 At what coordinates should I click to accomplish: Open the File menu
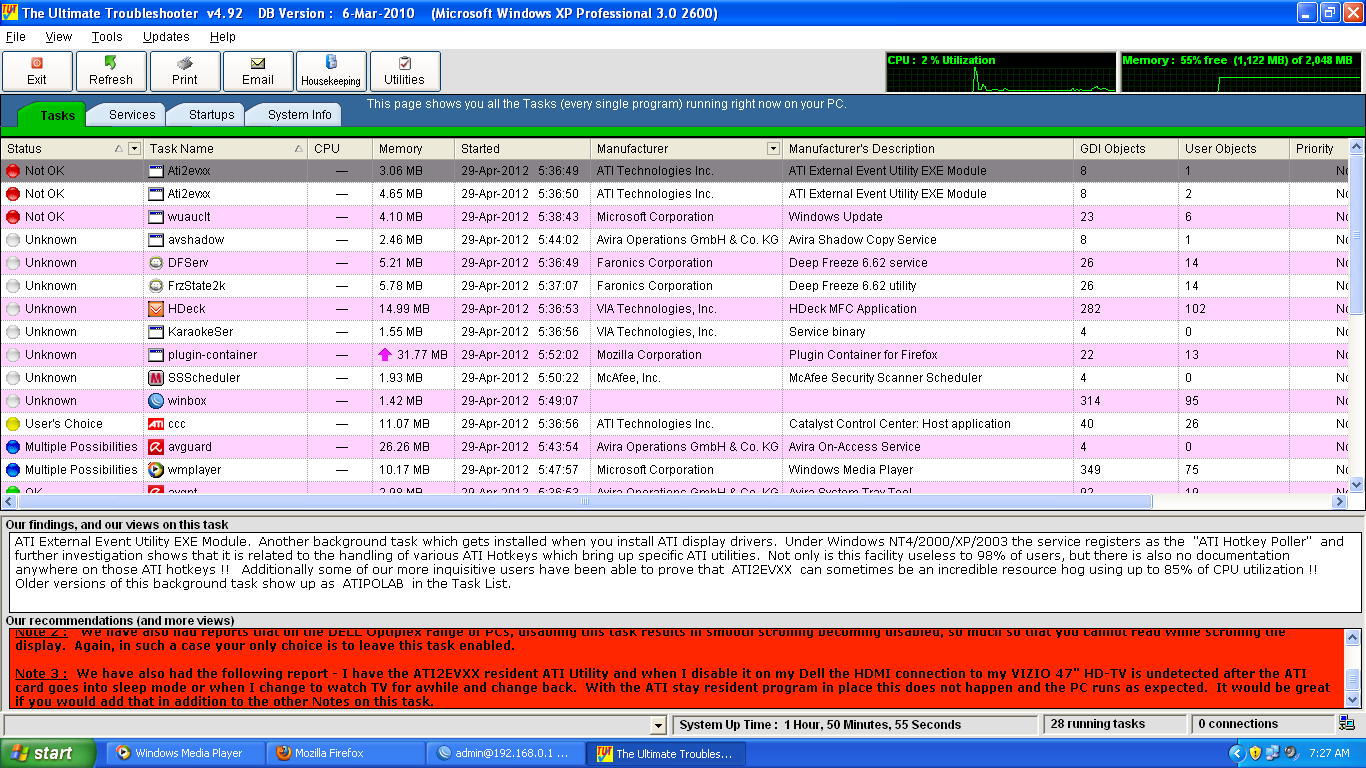16,37
